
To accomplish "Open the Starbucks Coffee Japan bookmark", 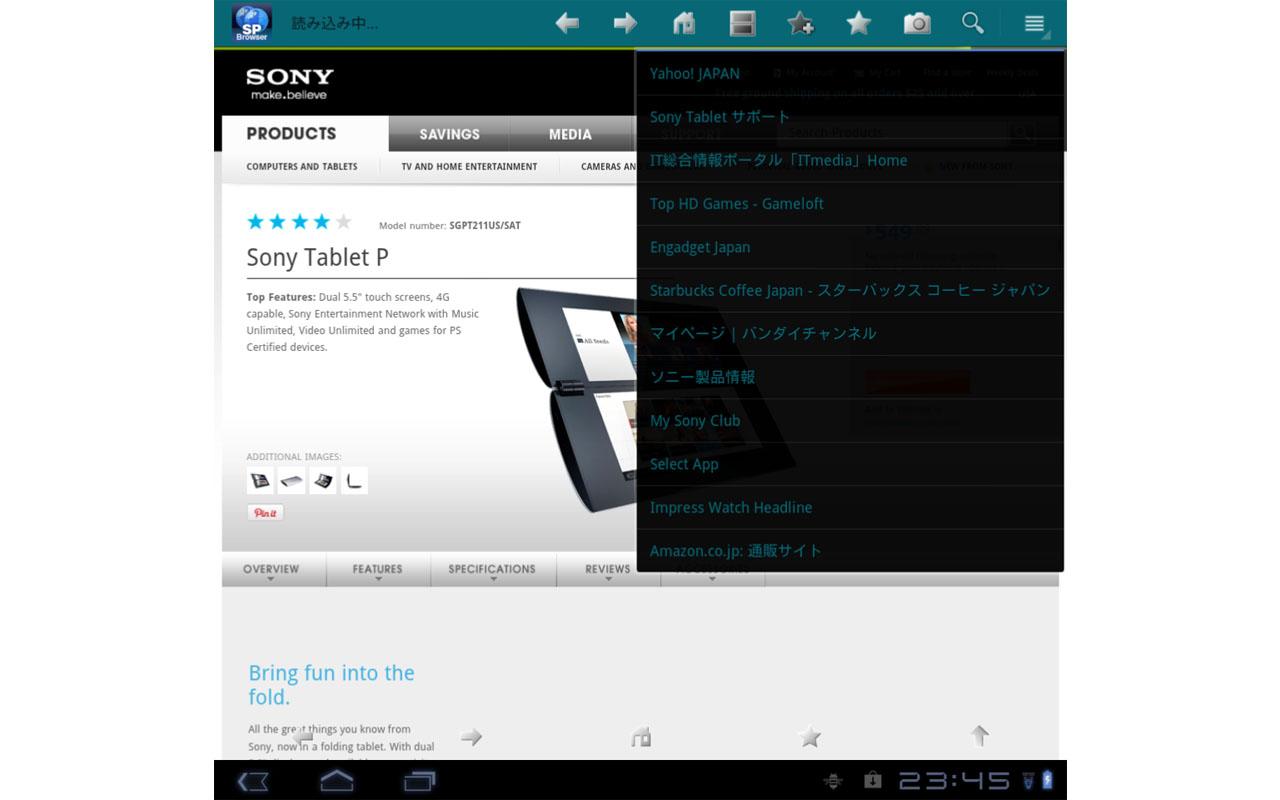I will (850, 290).
